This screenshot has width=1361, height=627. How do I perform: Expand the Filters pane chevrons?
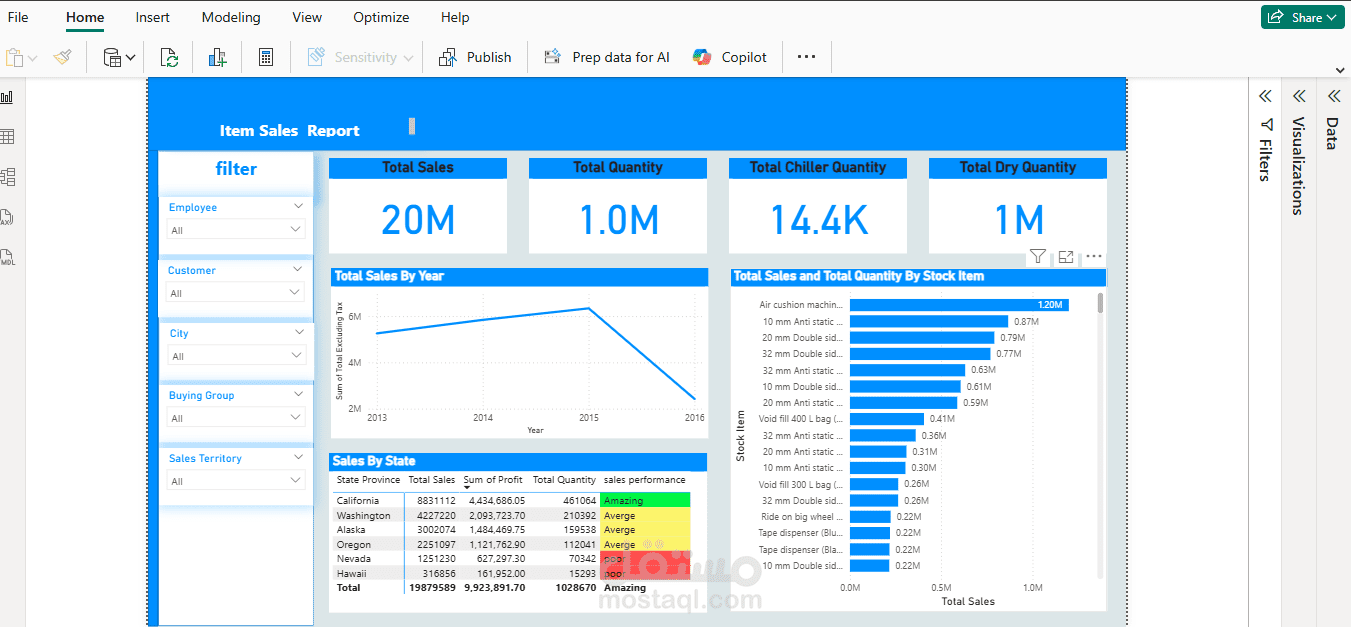coord(1265,96)
